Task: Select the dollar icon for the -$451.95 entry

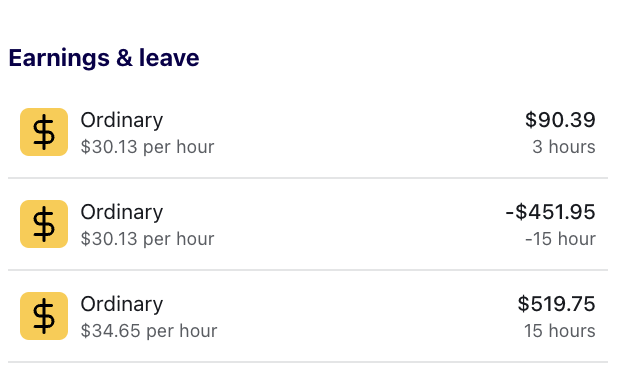Action: click(x=44, y=224)
